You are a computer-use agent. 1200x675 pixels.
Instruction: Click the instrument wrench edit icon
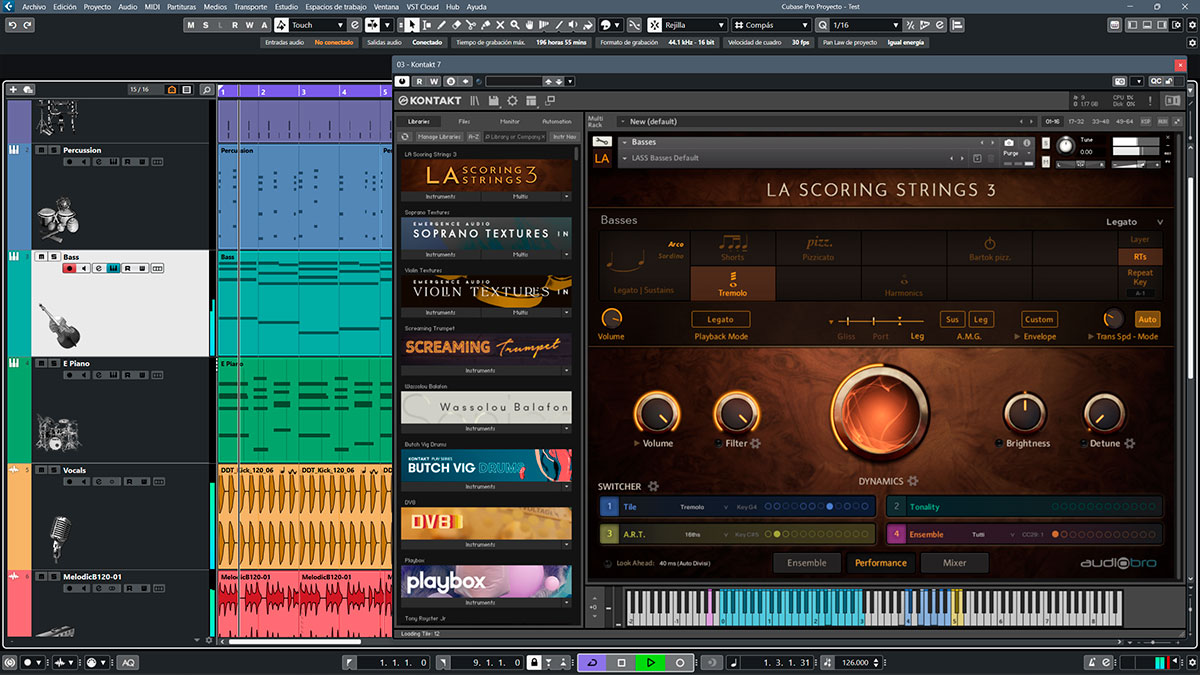[x=602, y=142]
